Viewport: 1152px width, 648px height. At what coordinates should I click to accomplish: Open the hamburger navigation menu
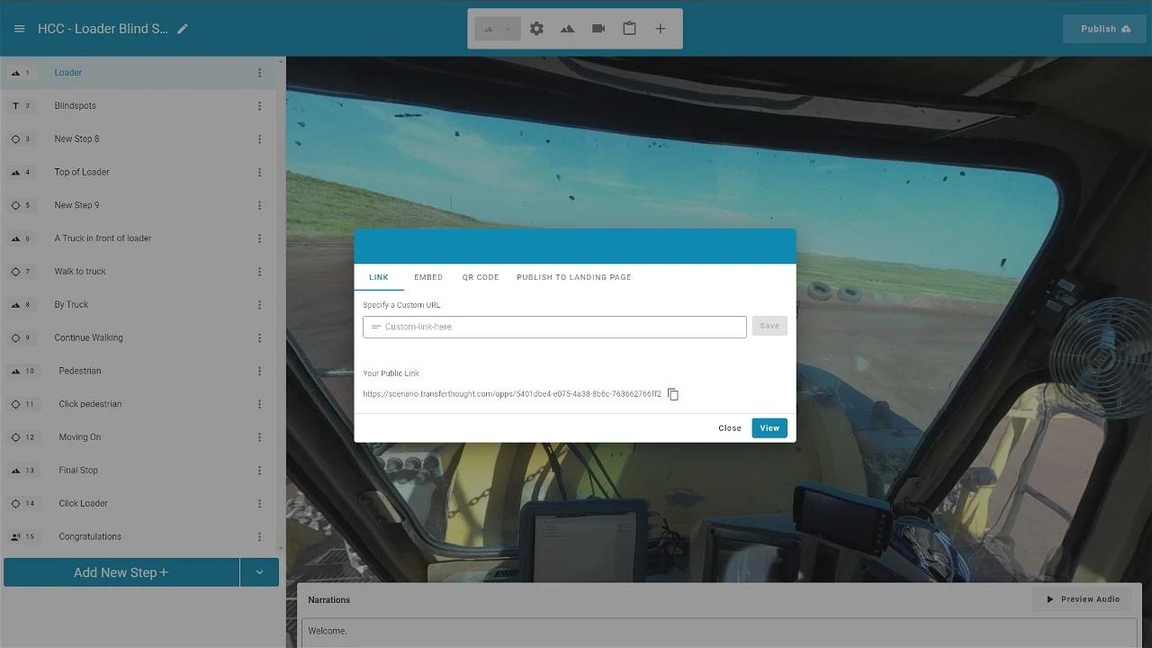tap(19, 29)
